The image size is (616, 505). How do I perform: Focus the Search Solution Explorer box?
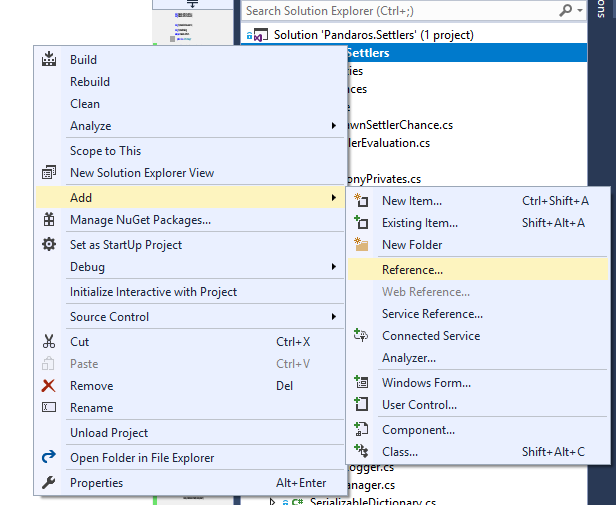pos(400,11)
